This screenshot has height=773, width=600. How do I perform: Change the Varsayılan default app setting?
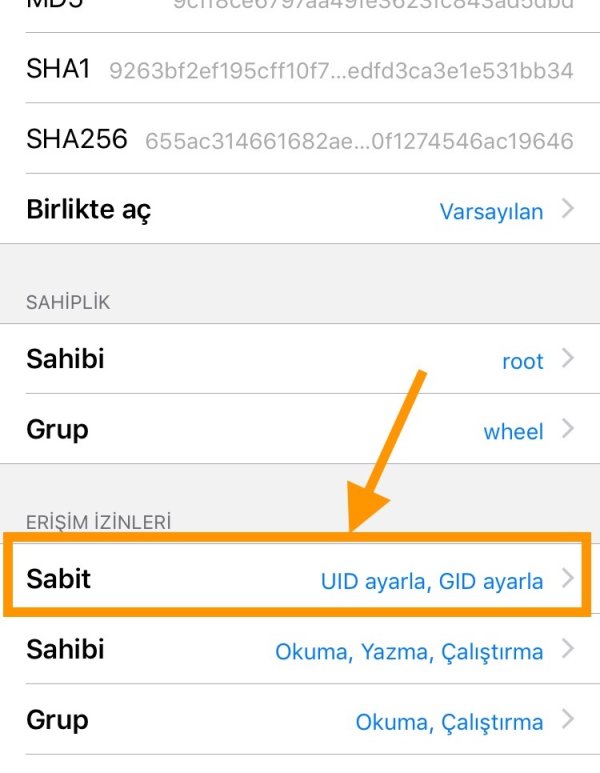tap(492, 212)
